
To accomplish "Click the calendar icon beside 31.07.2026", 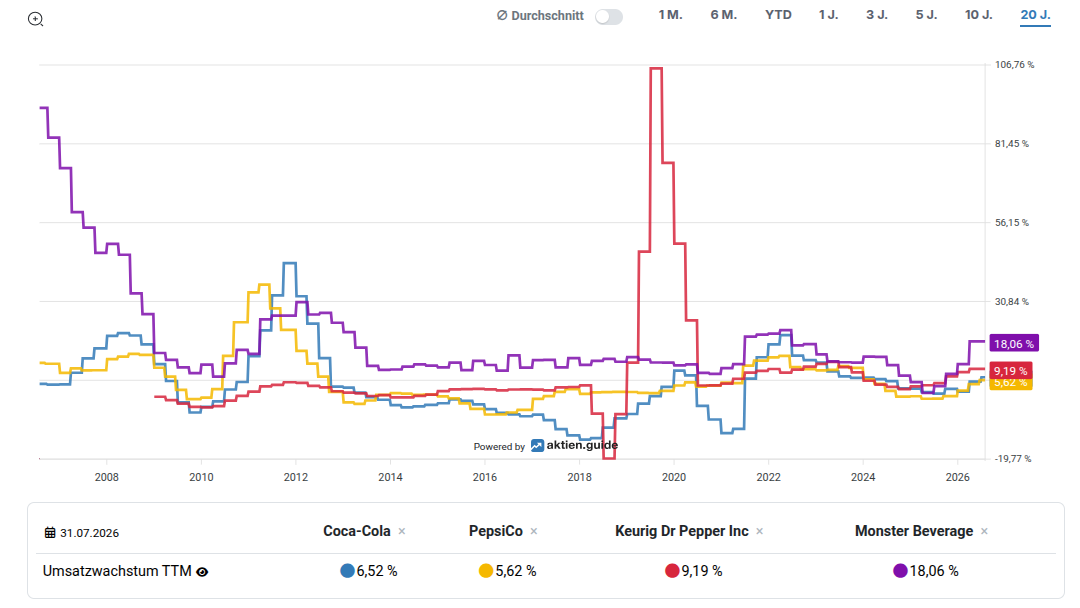I will coord(50,533).
